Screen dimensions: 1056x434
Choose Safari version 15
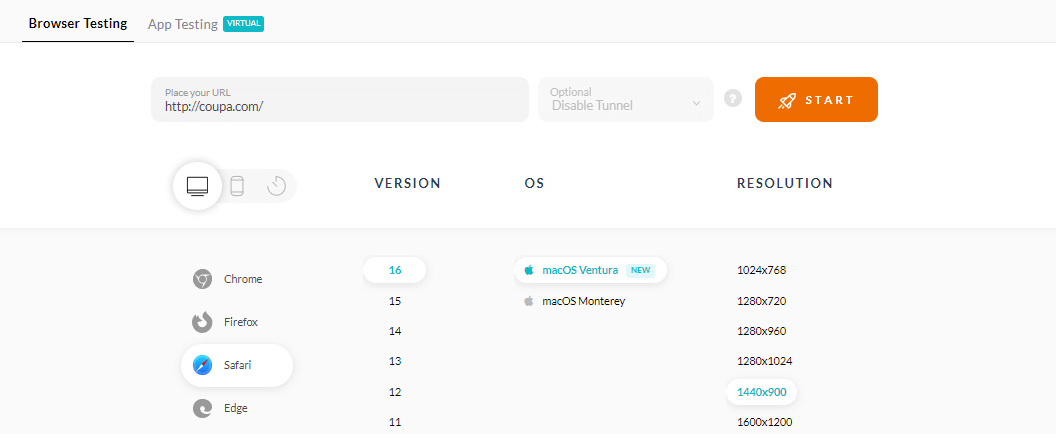pos(395,301)
